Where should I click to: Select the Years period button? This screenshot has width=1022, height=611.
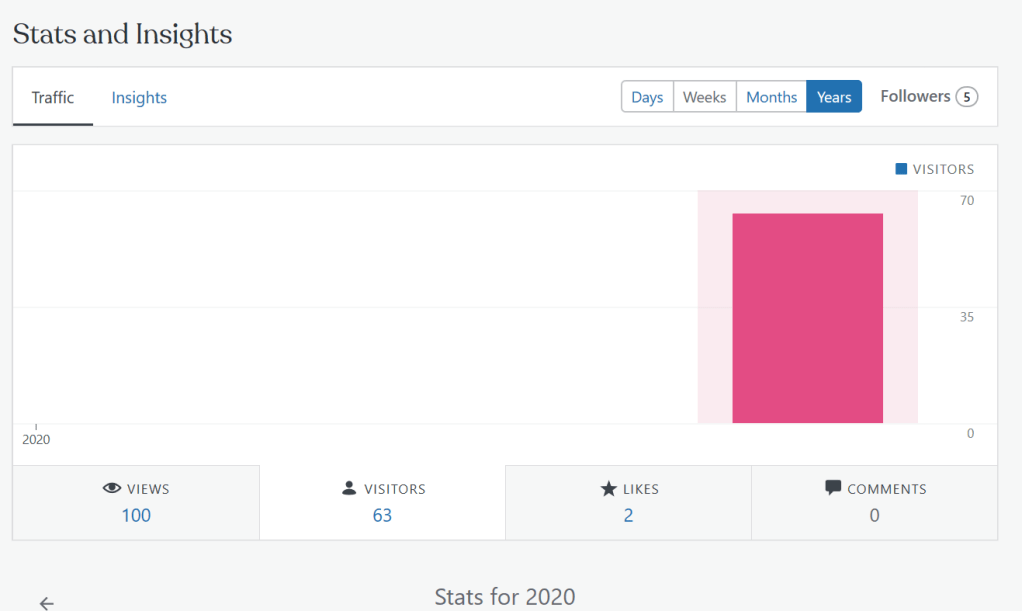click(x=833, y=97)
